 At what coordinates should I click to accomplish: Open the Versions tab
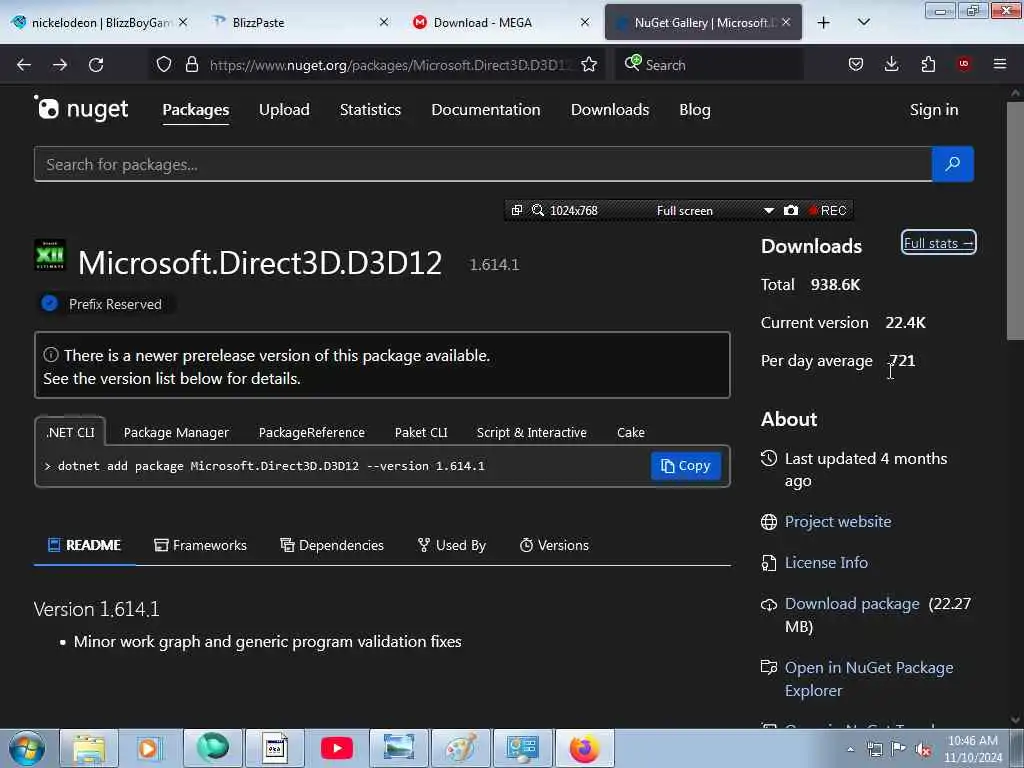(554, 545)
